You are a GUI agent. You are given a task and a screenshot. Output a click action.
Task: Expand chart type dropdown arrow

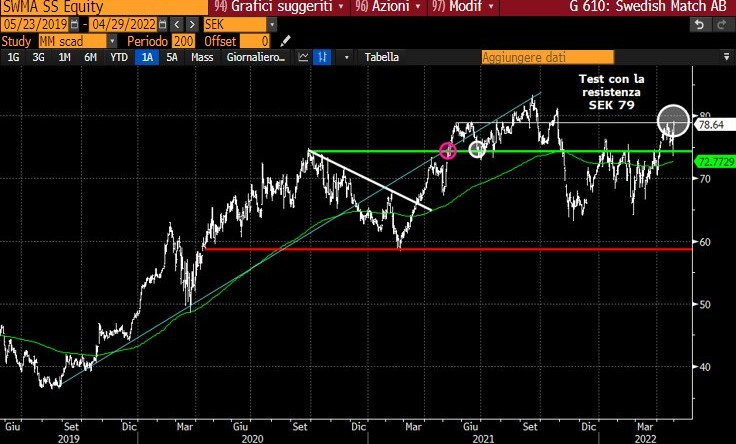point(346,57)
